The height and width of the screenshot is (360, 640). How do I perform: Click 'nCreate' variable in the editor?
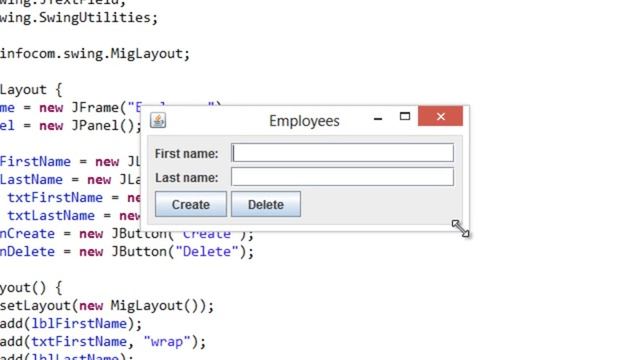click(x=27, y=234)
